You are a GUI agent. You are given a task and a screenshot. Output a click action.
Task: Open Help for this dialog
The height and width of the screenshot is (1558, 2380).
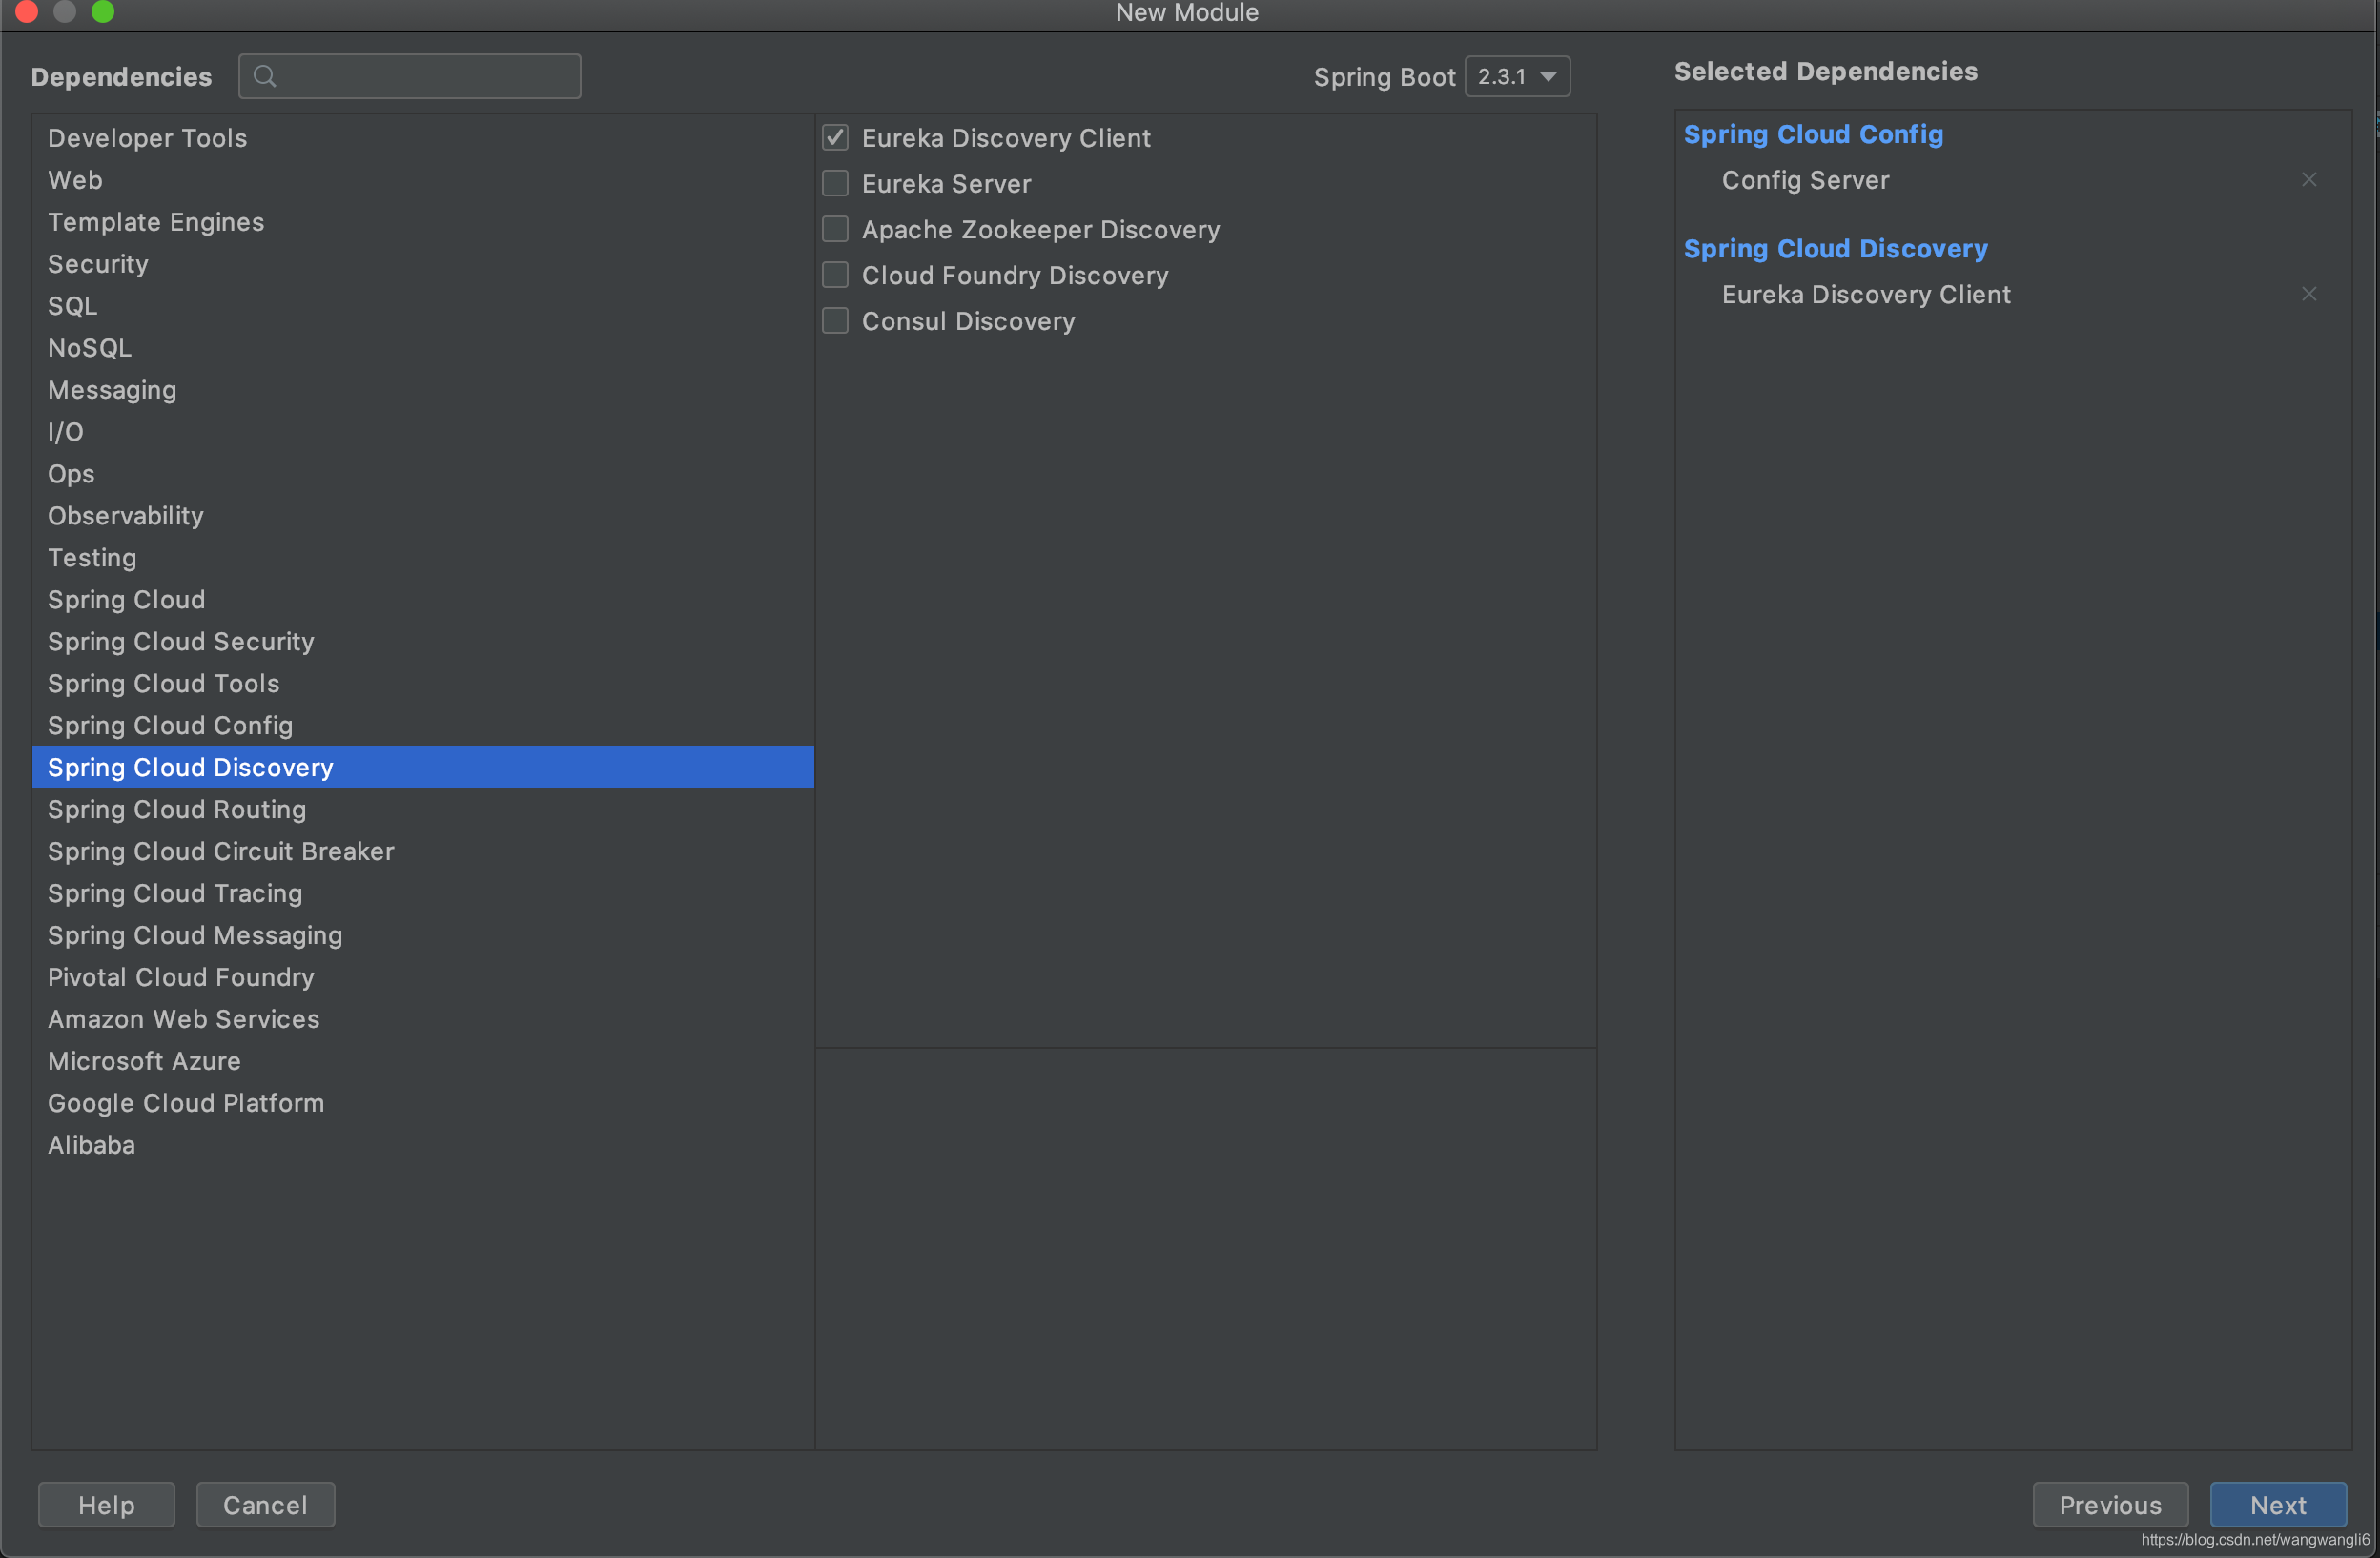106,1504
